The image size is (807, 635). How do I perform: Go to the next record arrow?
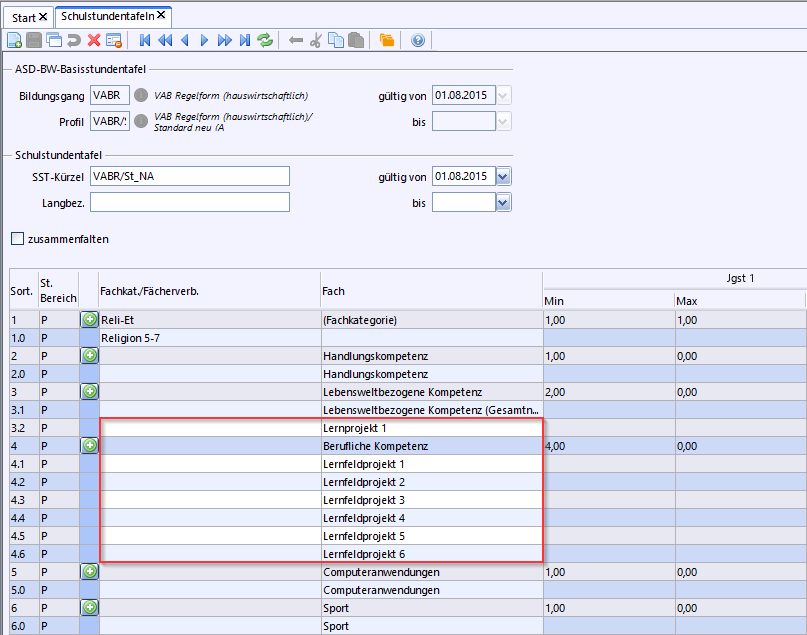205,40
